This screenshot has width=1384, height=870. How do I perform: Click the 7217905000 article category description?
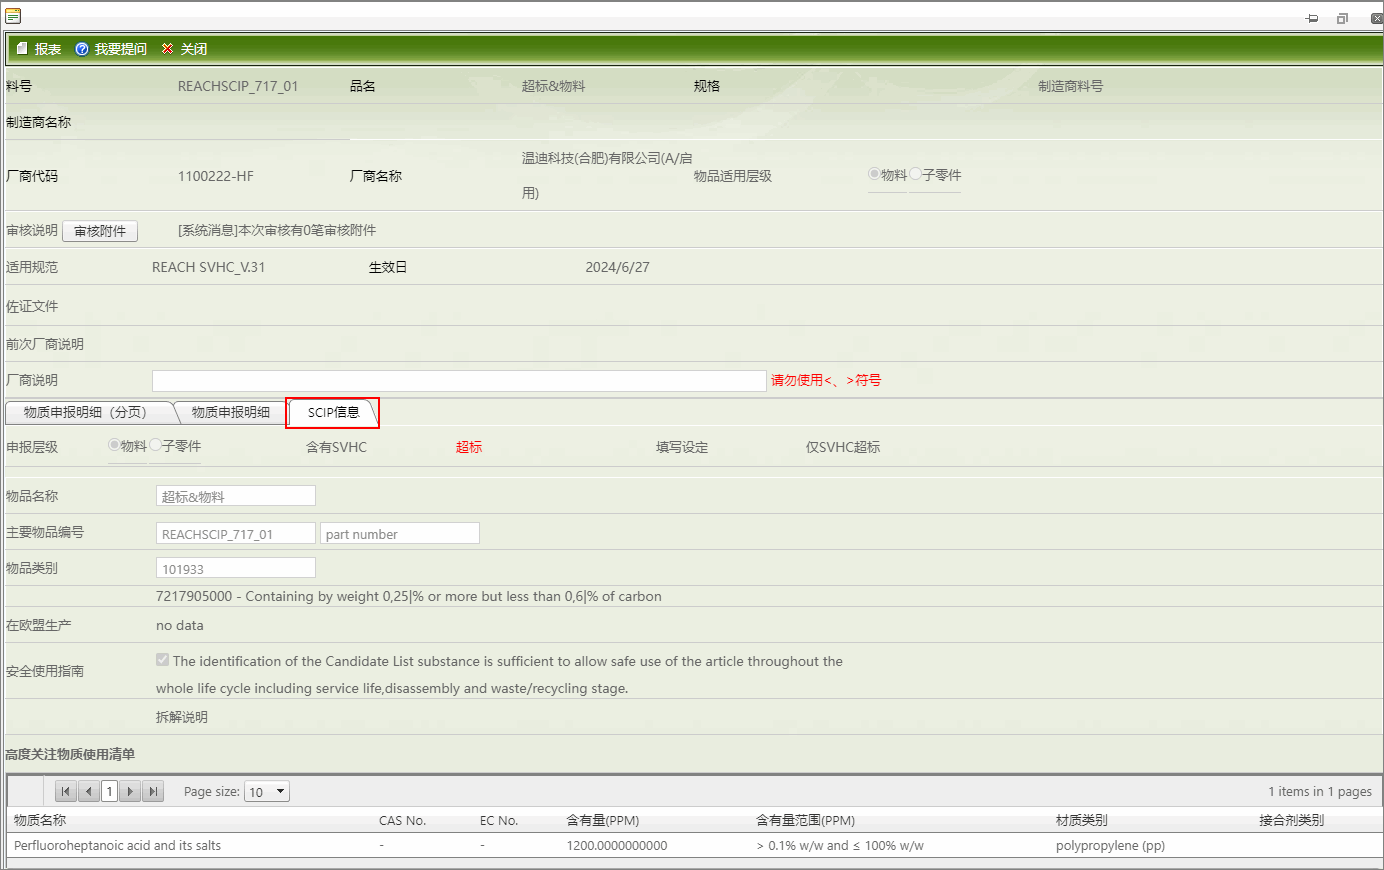click(409, 596)
